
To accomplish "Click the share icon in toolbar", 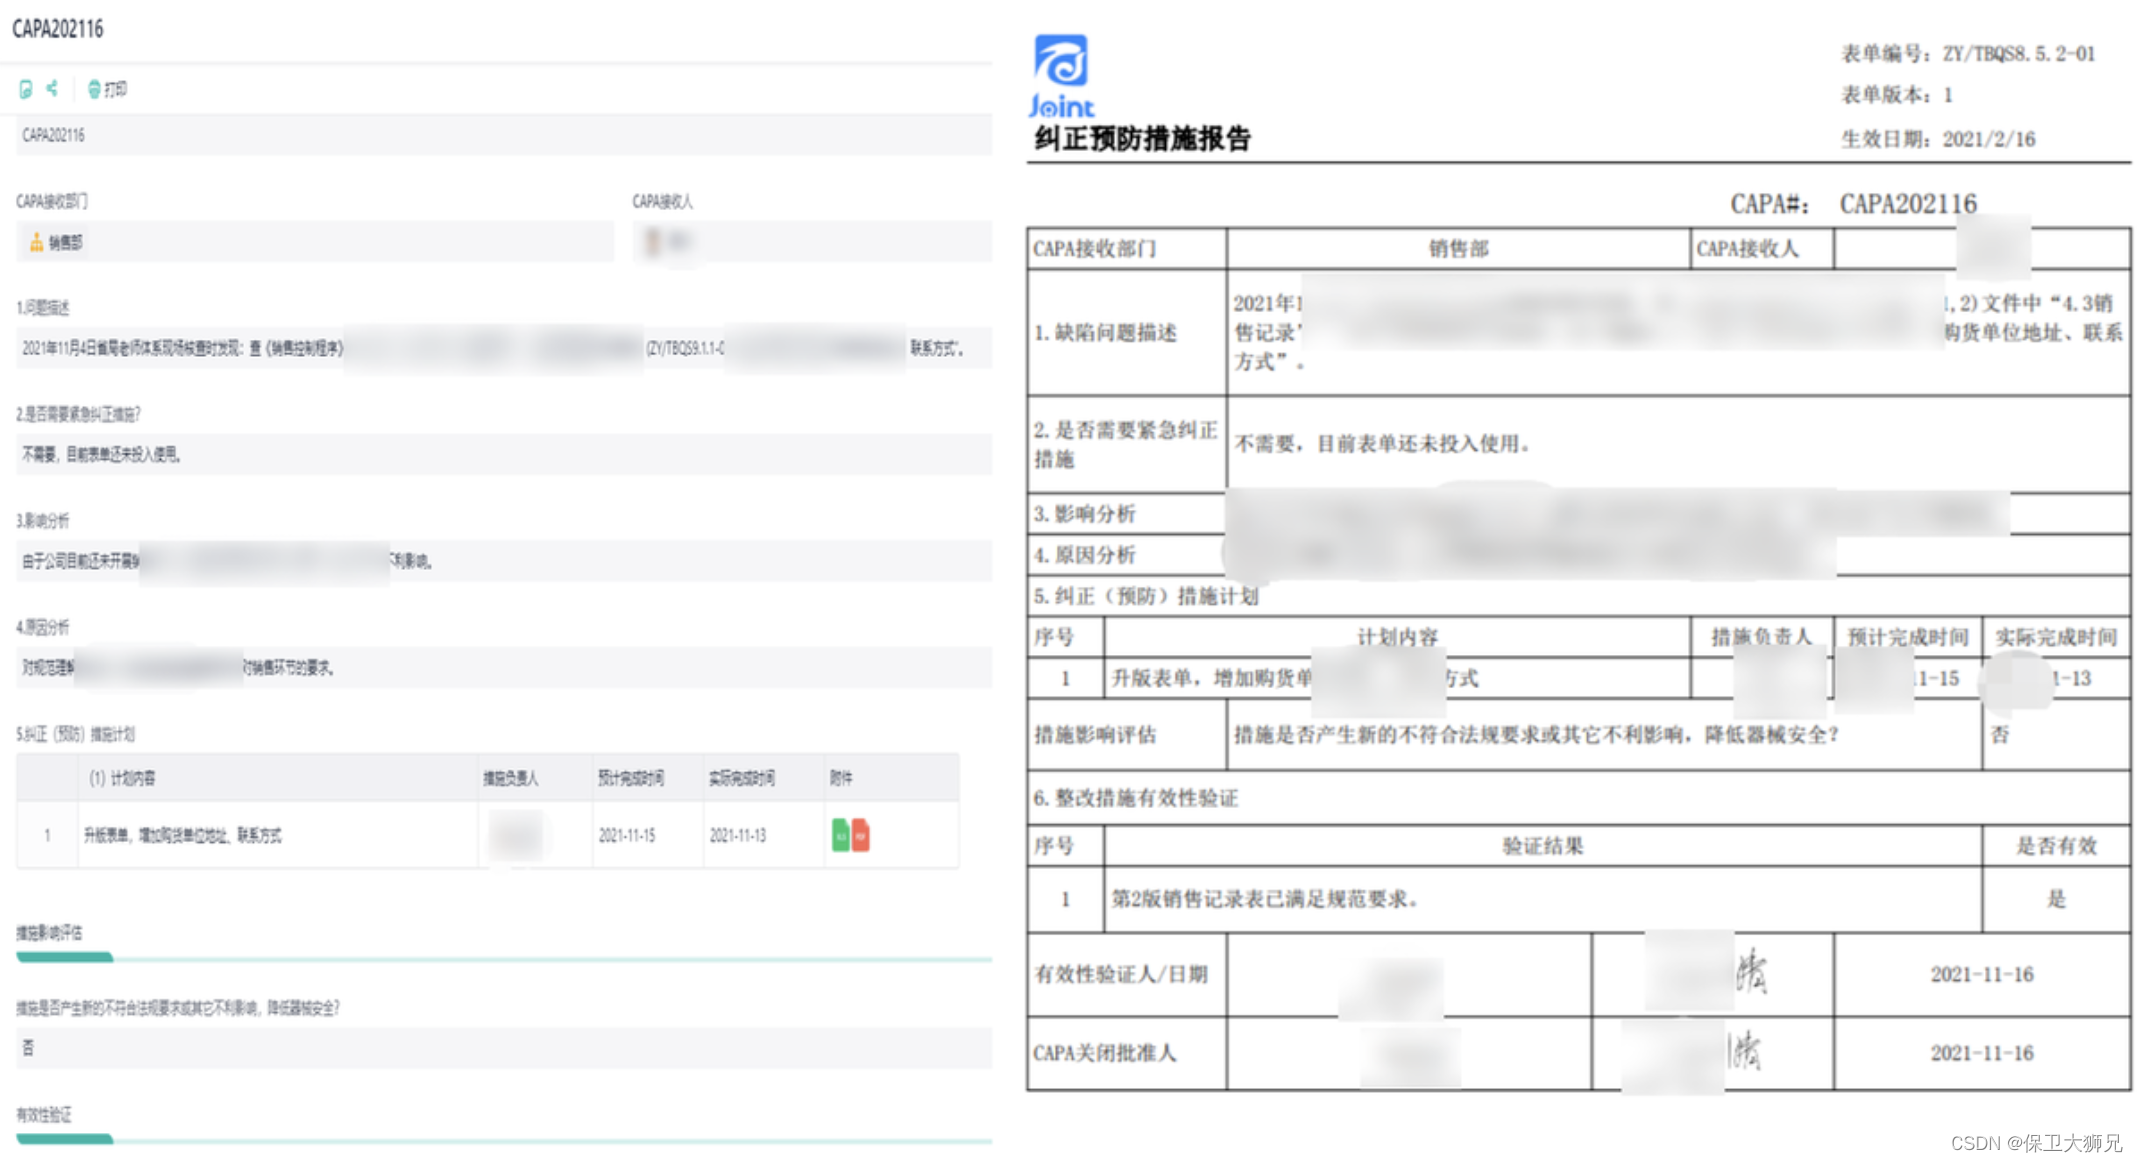I will pos(53,88).
